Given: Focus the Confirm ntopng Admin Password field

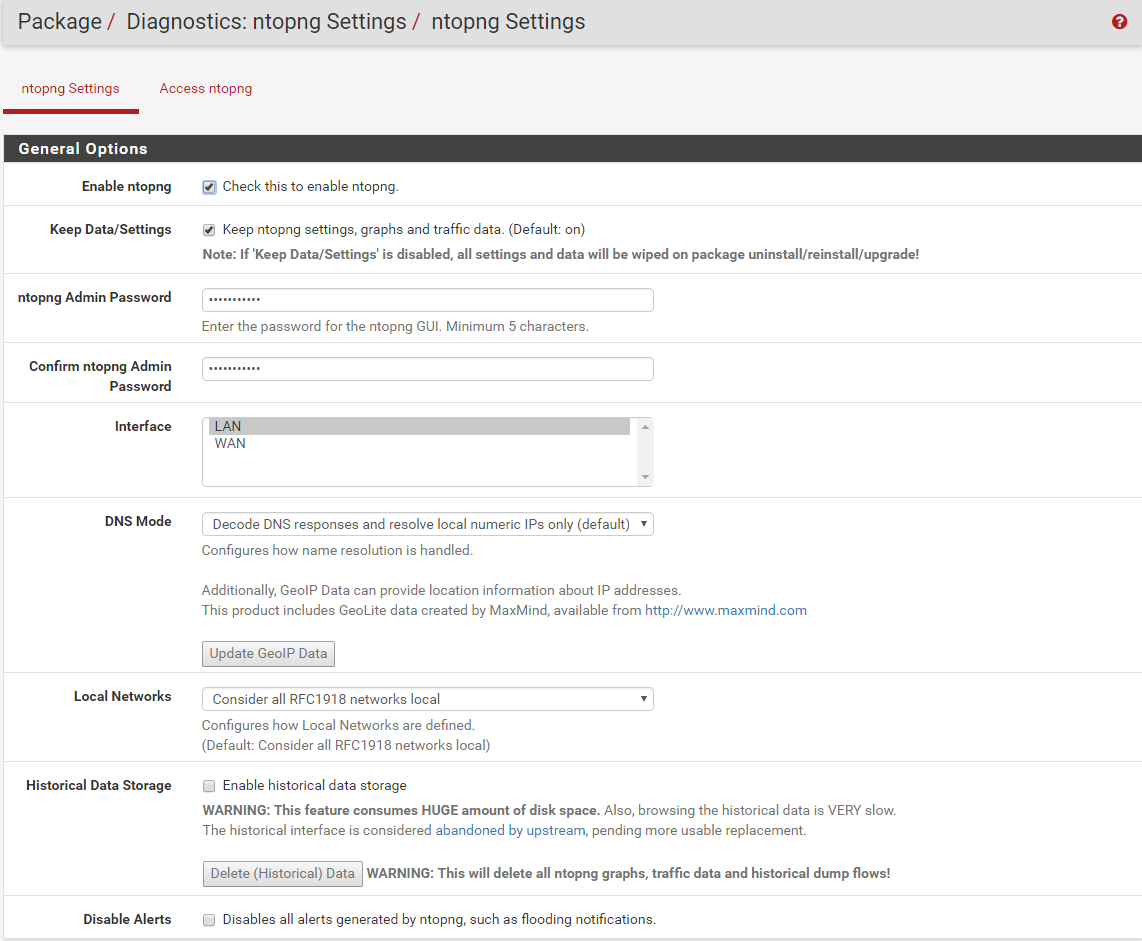Looking at the screenshot, I should pyautogui.click(x=428, y=369).
